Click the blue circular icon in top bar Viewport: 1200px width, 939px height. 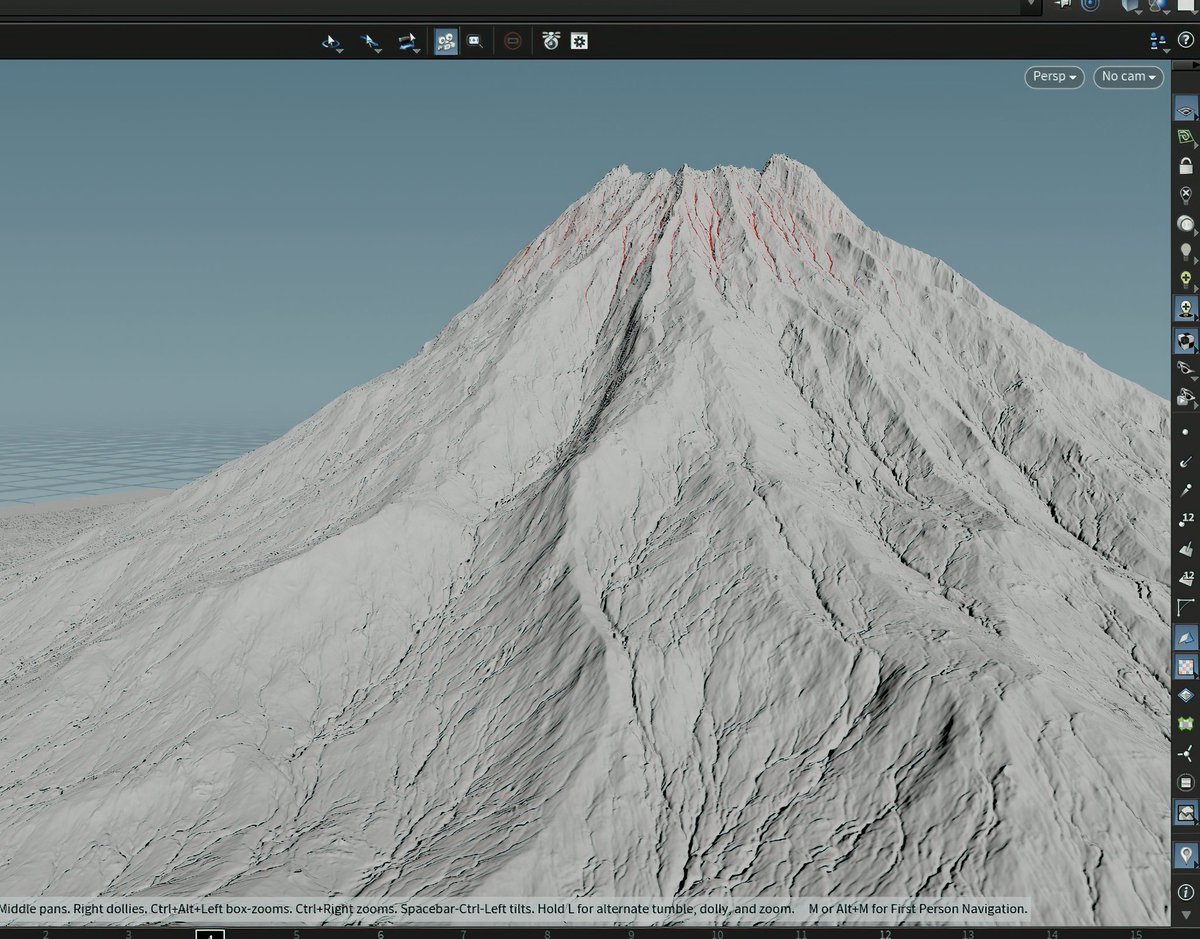coord(1089,5)
